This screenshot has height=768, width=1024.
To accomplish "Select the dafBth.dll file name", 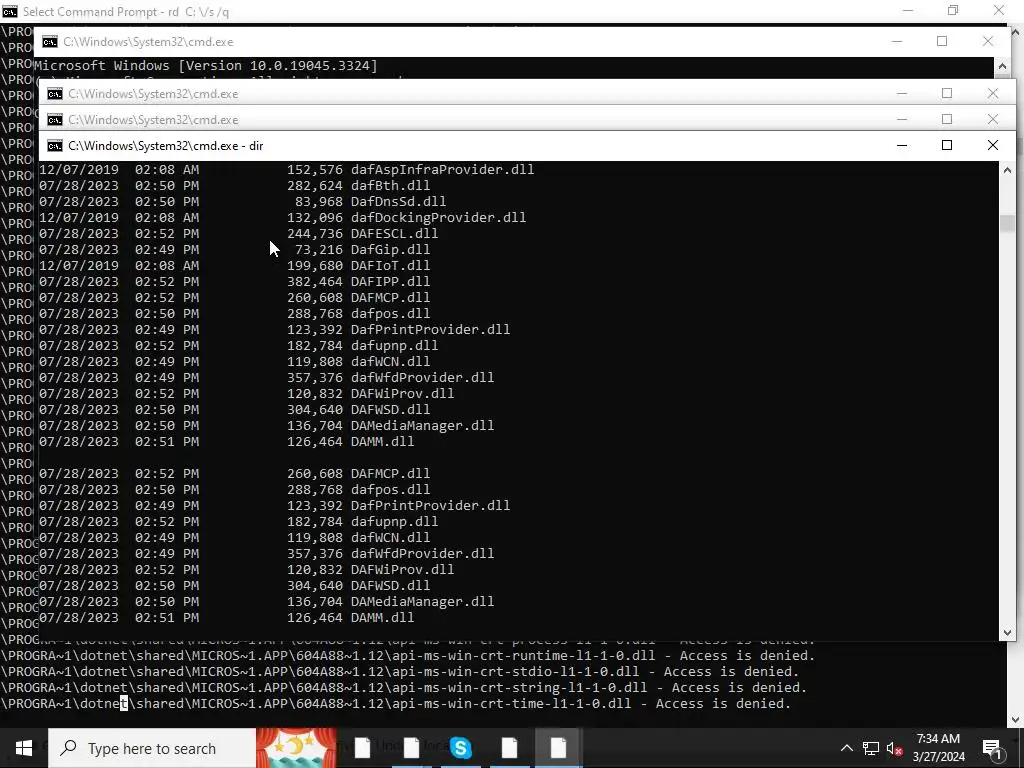I will click(x=391, y=185).
